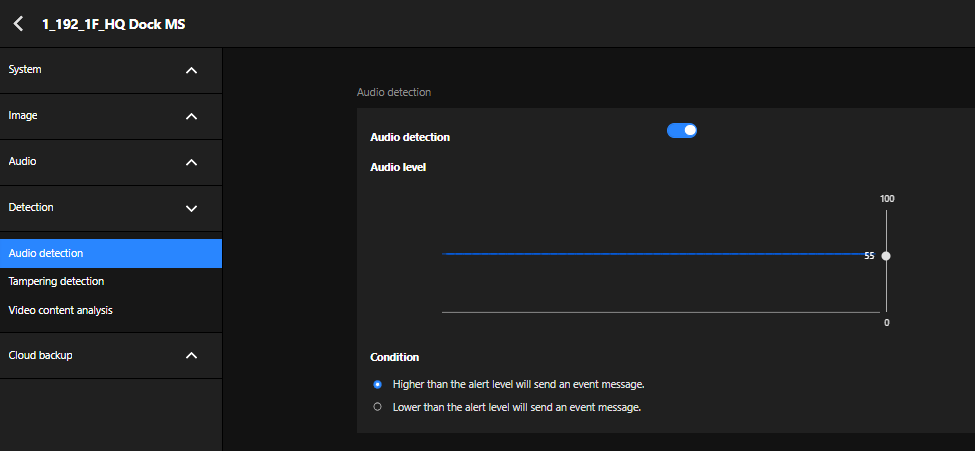Click the Cloud backup section label
975x451 pixels.
coord(40,355)
